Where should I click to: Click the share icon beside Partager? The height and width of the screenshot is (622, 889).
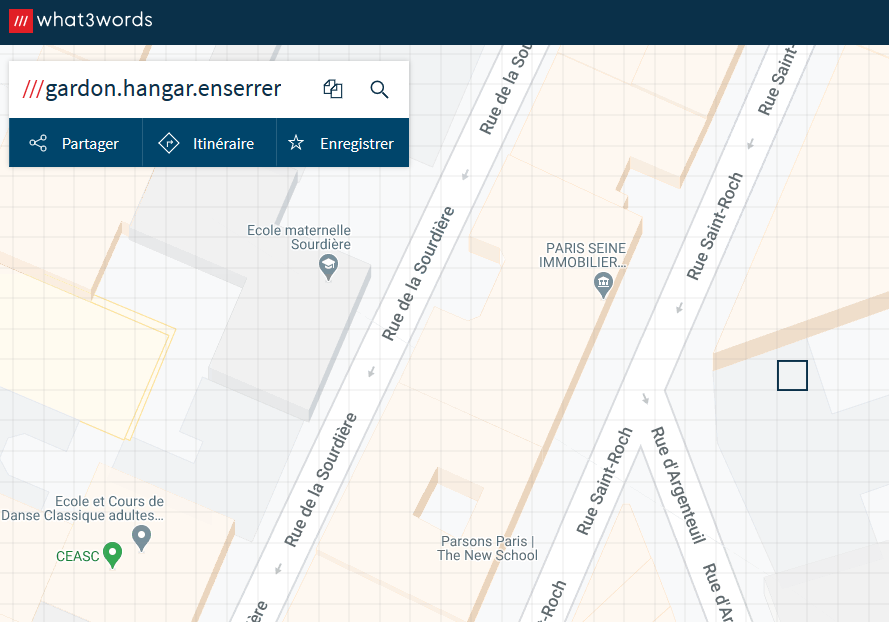point(38,143)
